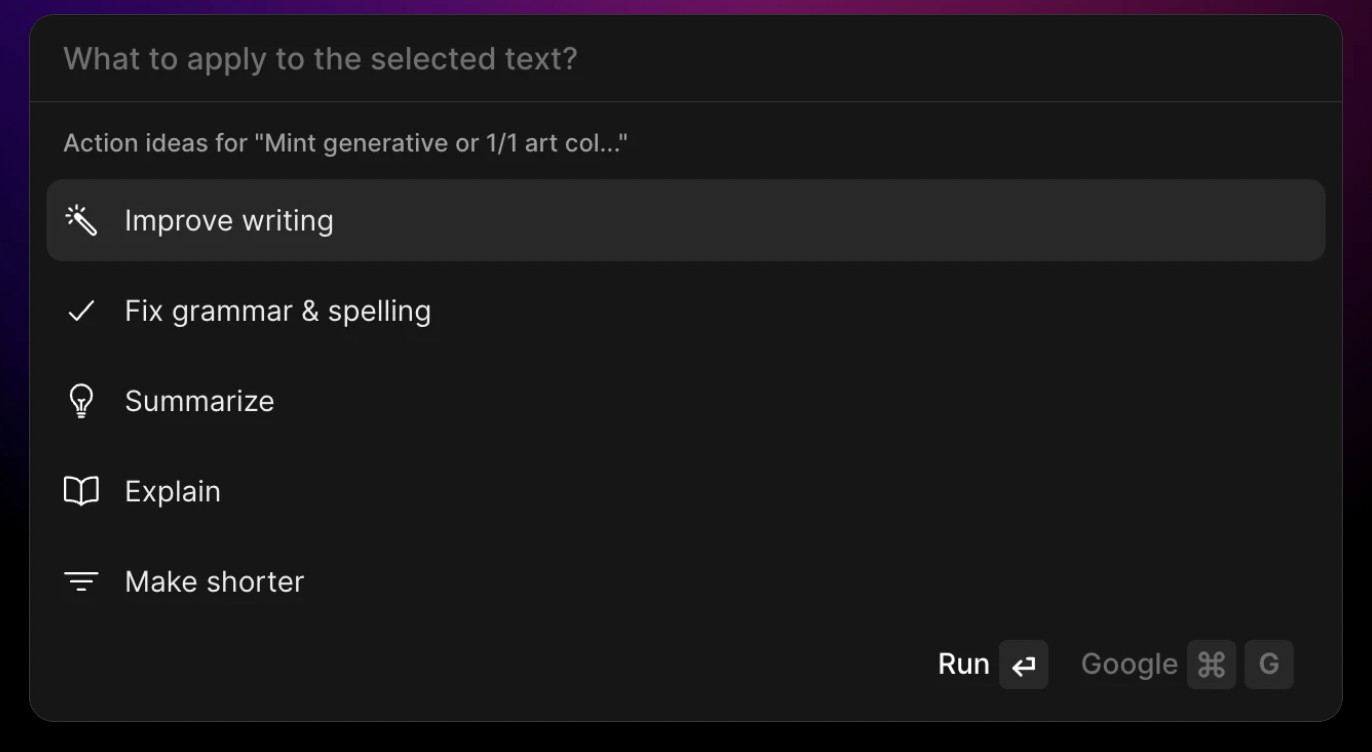The image size is (1372, 752).
Task: Focus the 'What to apply' input field
Action: click(x=686, y=59)
